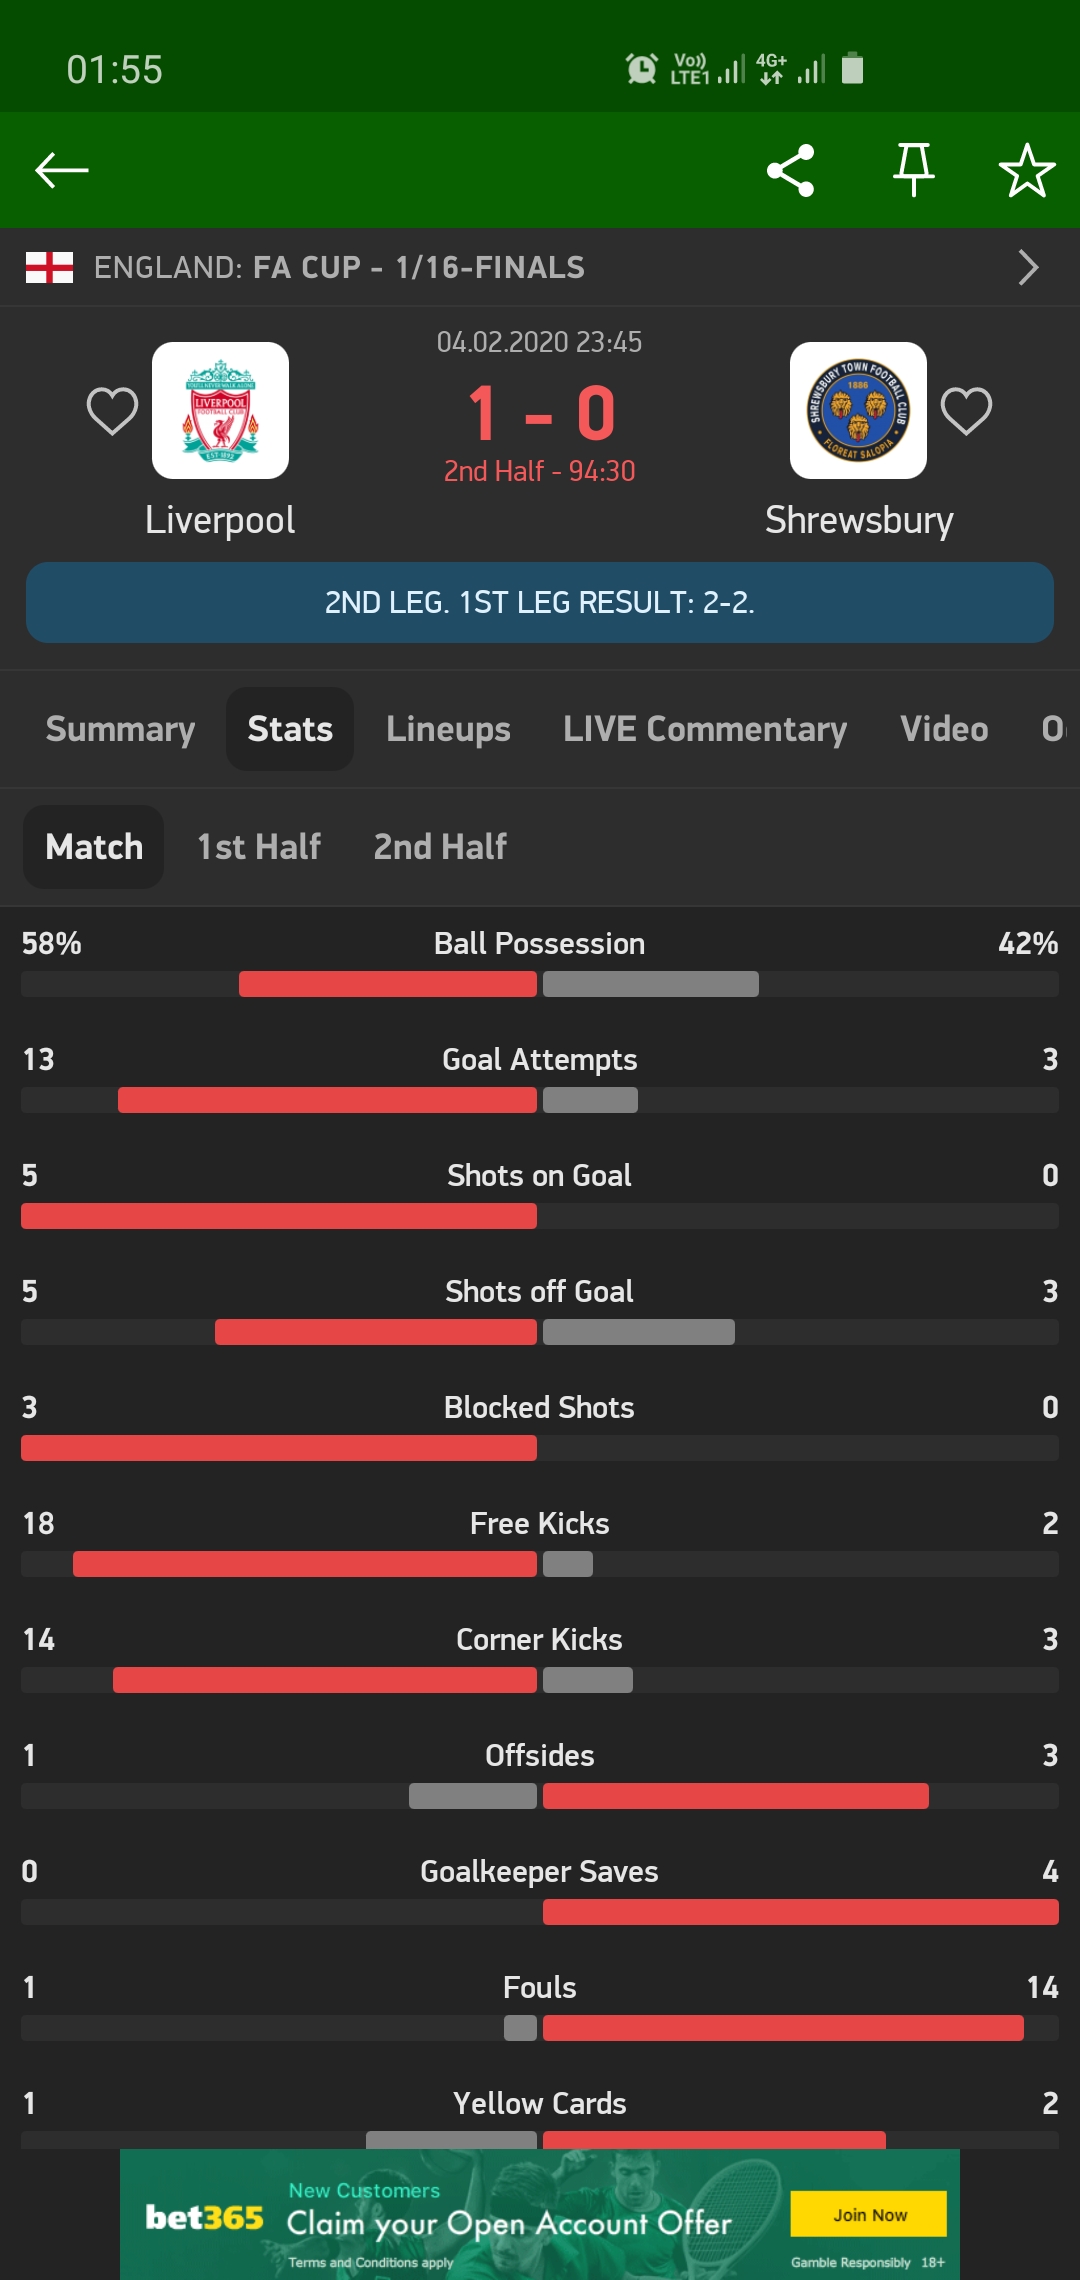The height and width of the screenshot is (2280, 1080).
Task: Open the LIVE Commentary tab
Action: [705, 729]
